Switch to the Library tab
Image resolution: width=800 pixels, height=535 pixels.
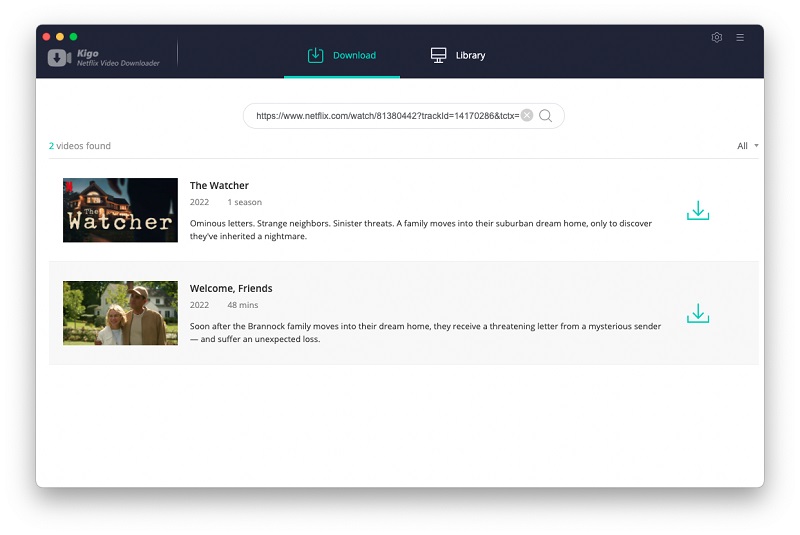pos(458,55)
